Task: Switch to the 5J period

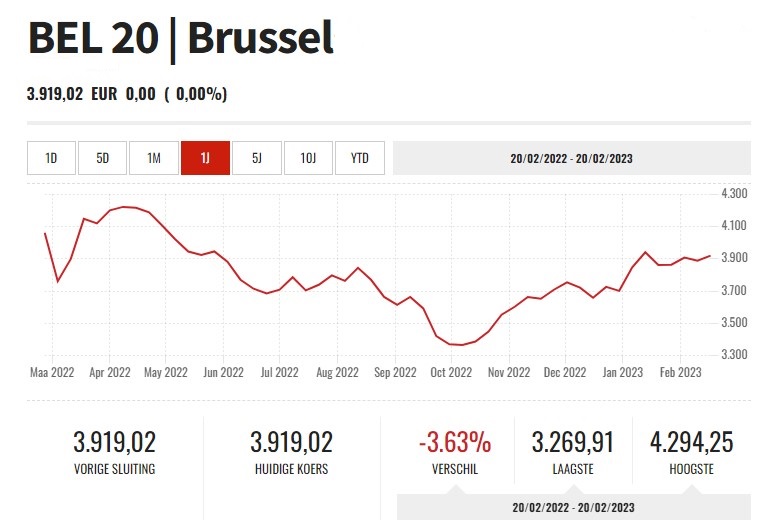Action: (257, 158)
